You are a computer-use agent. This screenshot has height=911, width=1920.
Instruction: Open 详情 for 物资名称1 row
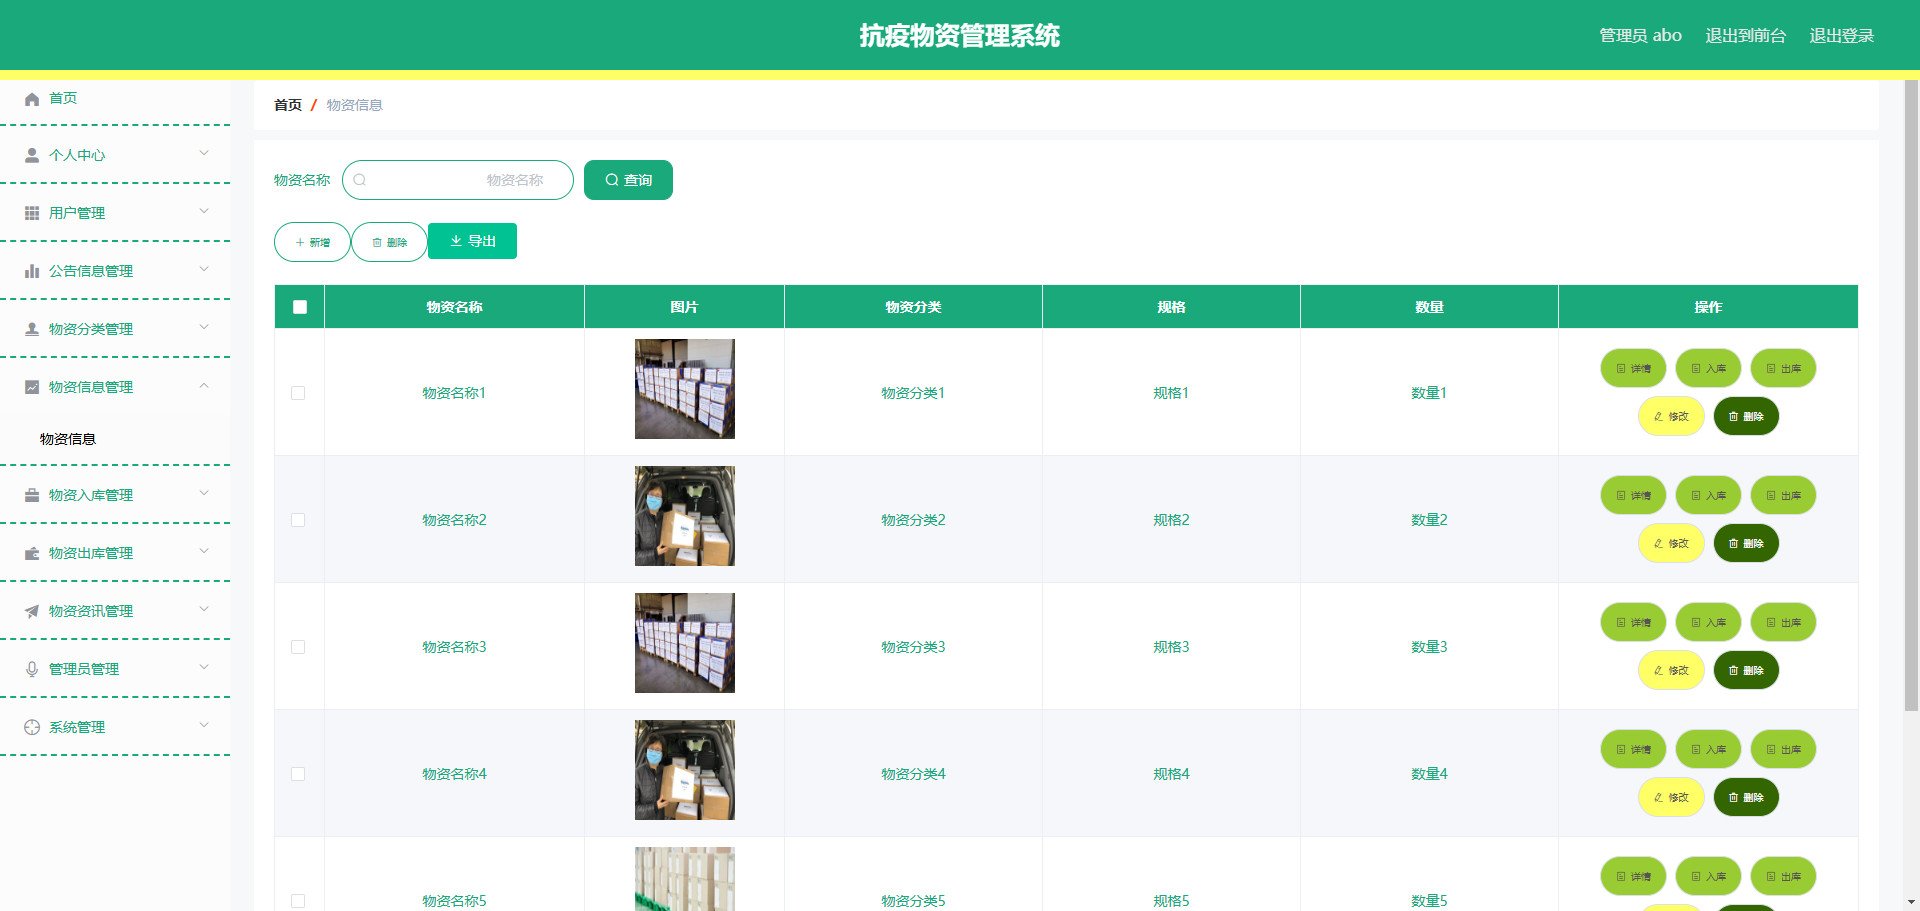1633,368
